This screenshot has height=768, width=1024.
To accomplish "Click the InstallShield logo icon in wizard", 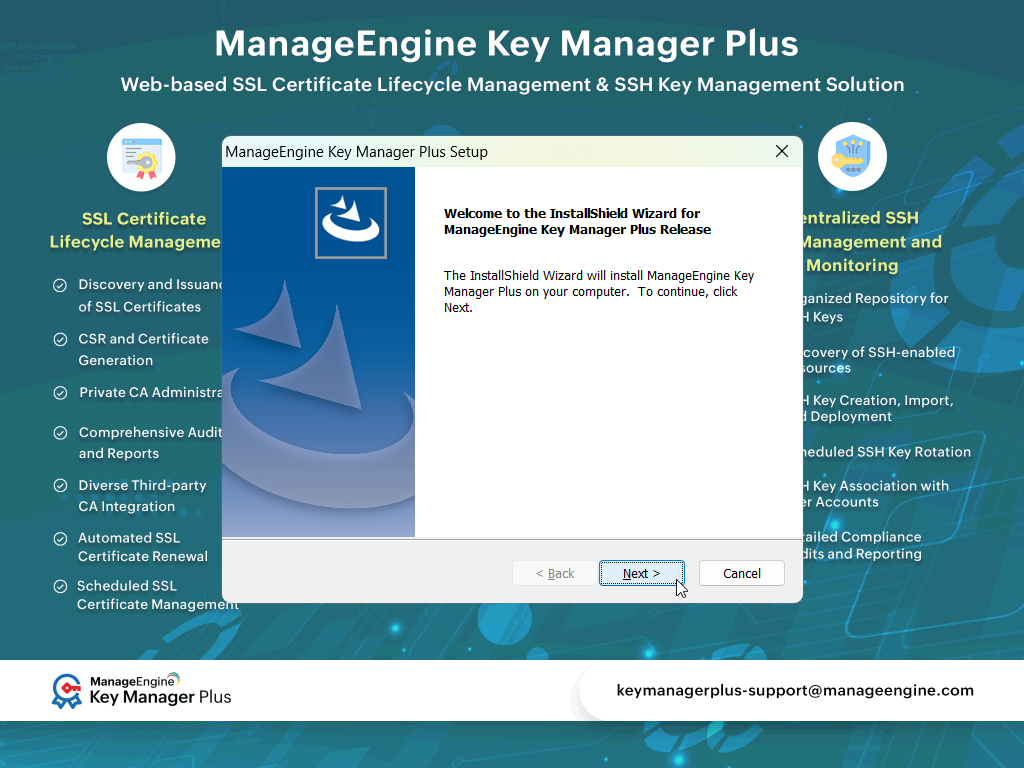I will (x=351, y=223).
